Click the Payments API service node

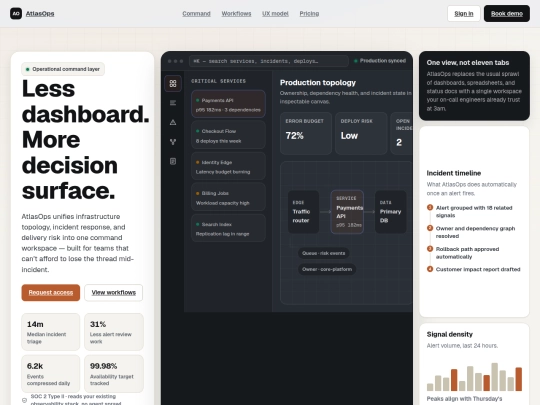[x=347, y=212]
